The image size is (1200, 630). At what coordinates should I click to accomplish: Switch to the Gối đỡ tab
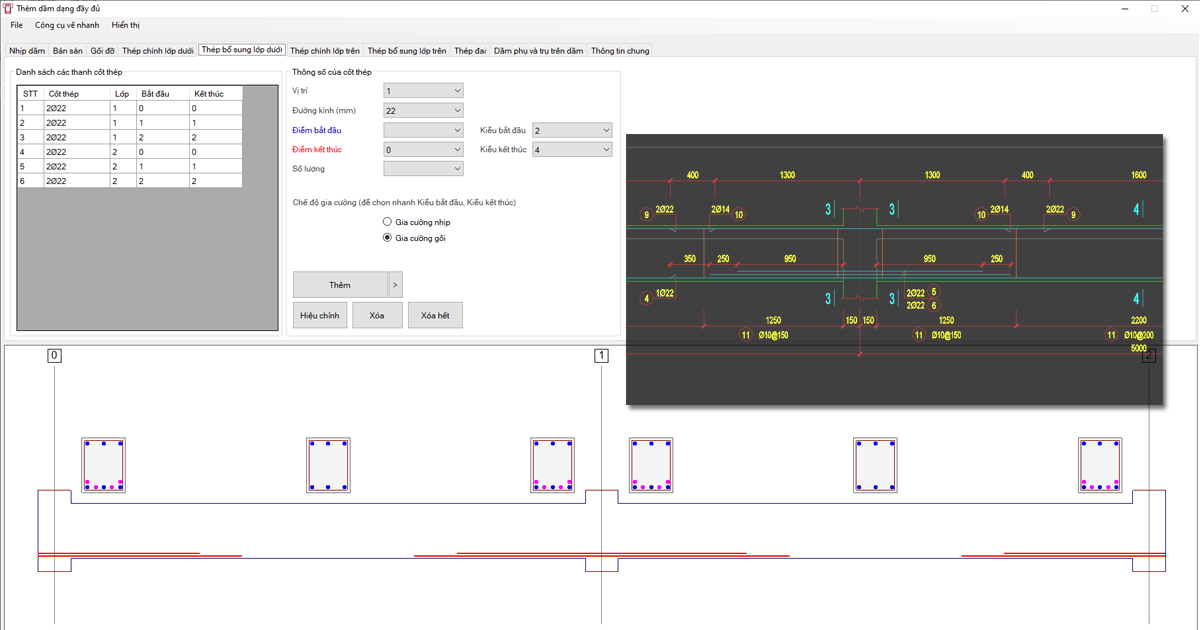point(102,50)
